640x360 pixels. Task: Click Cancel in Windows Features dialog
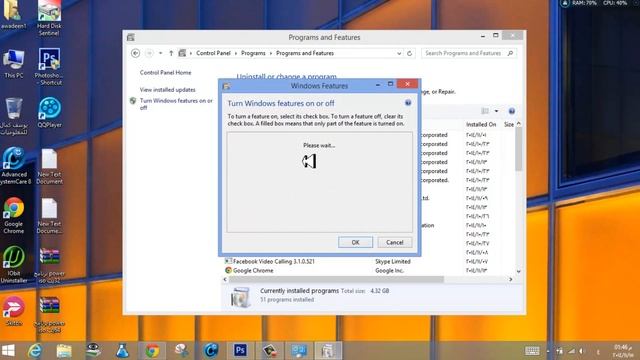394,242
